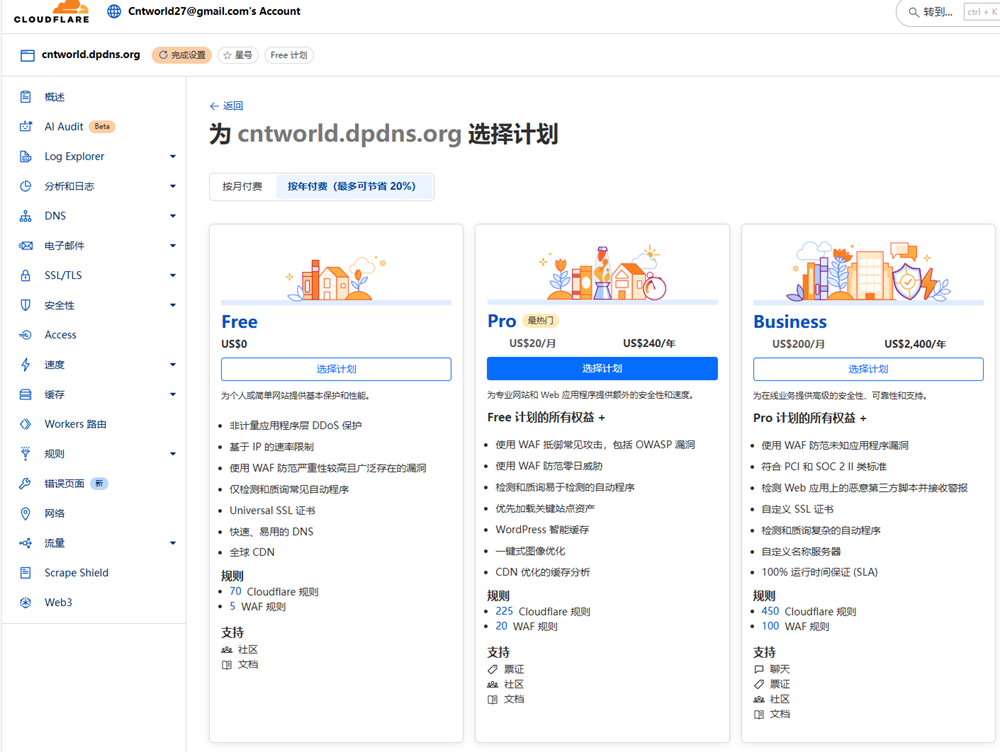
Task: Click the Pro plan illustration
Action: click(x=603, y=273)
